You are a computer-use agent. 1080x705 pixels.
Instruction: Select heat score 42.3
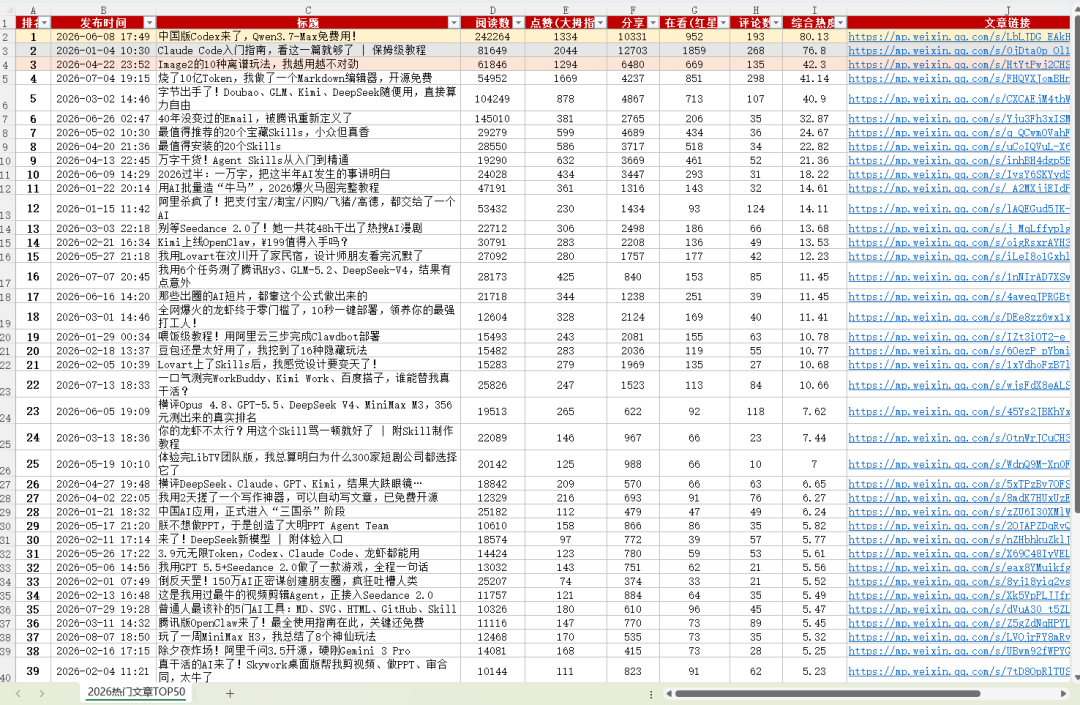pyautogui.click(x=814, y=64)
